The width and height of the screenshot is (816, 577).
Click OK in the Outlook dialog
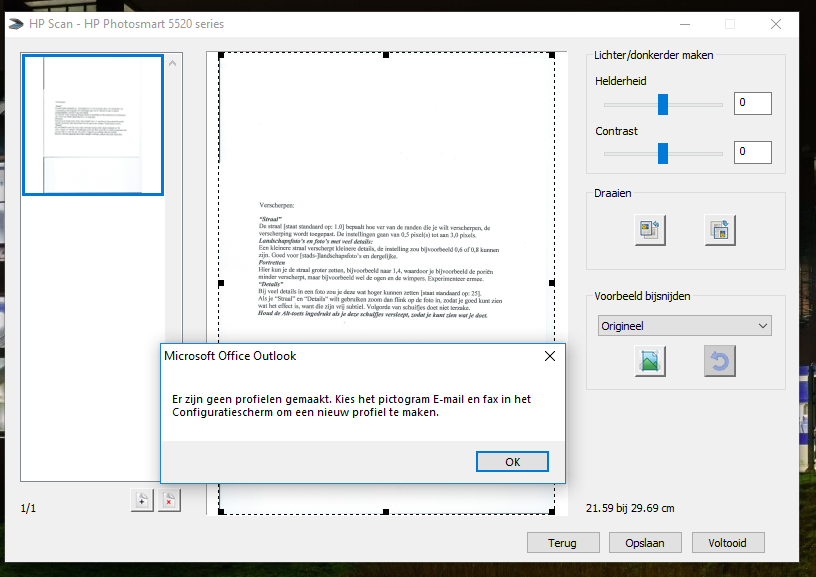click(512, 461)
